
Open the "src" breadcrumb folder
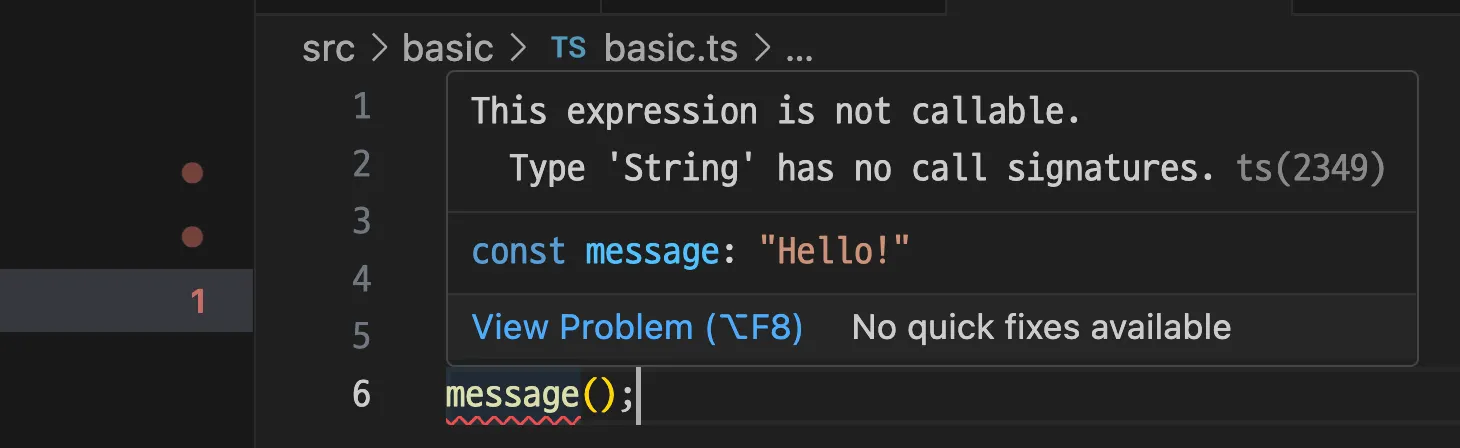328,49
